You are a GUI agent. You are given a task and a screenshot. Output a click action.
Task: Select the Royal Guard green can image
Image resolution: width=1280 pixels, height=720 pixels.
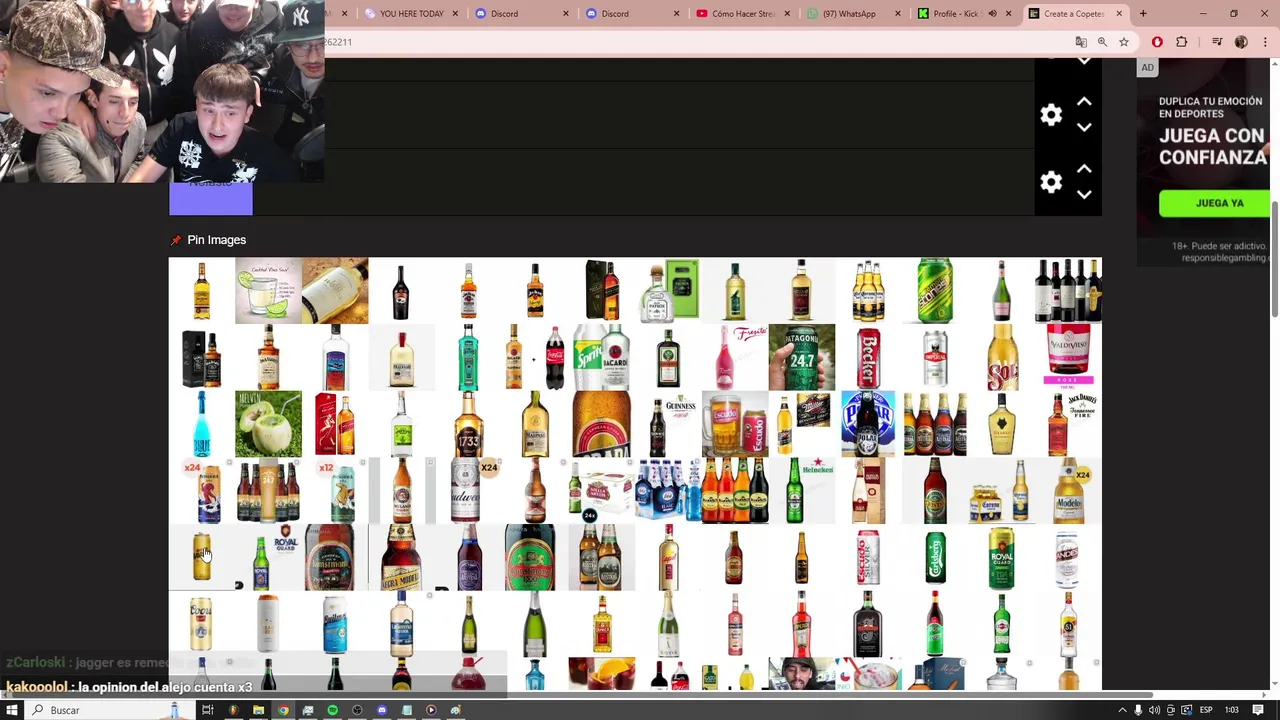[x=1001, y=558]
